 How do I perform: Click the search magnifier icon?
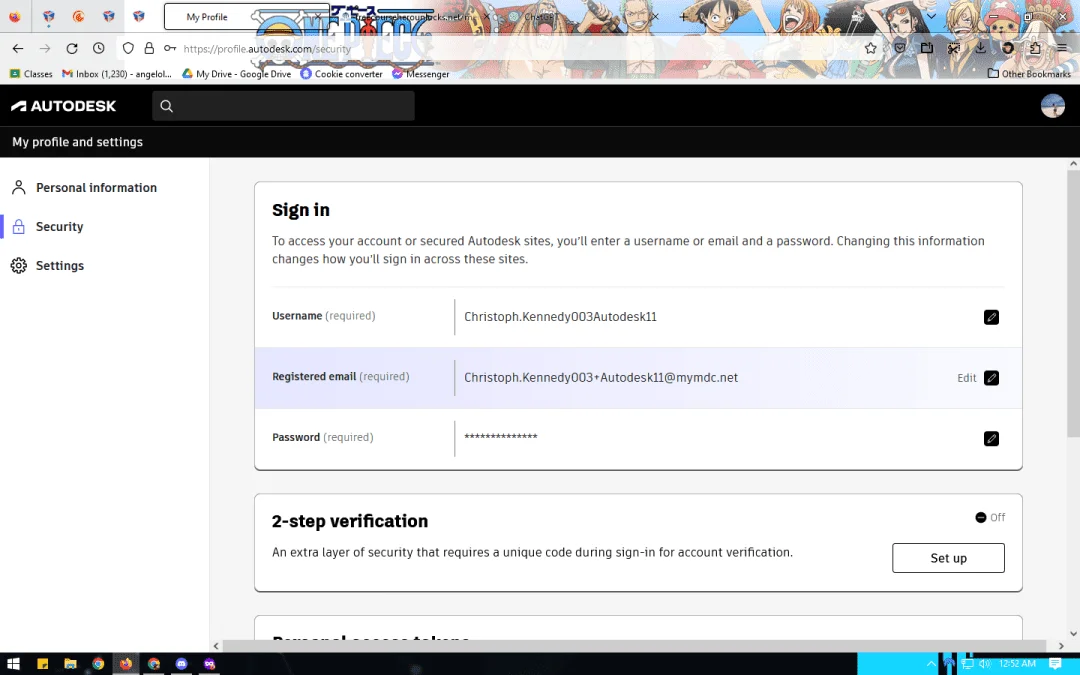click(166, 106)
